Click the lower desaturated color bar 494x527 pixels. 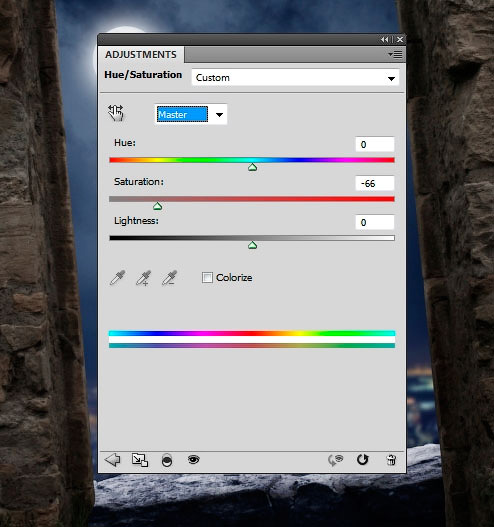[252, 346]
